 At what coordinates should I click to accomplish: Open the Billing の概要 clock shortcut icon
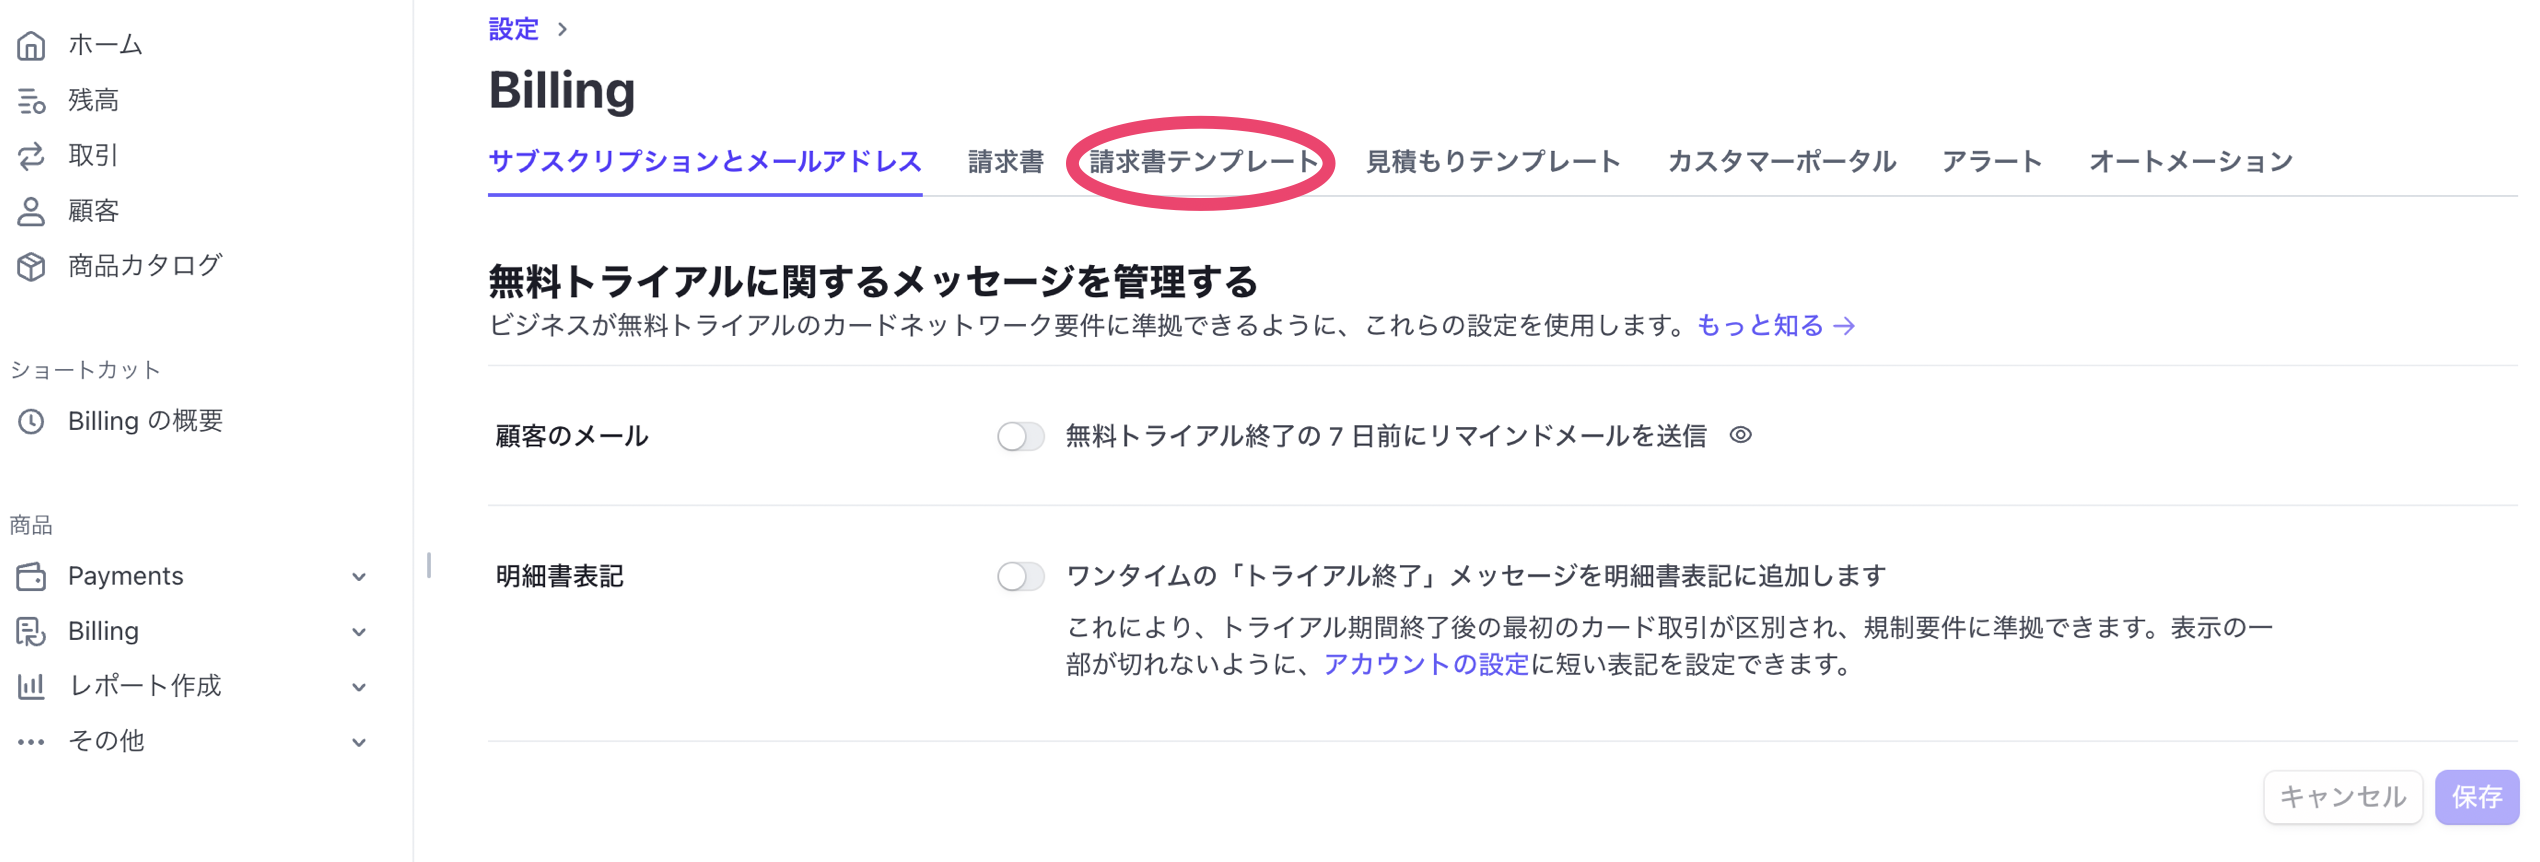pyautogui.click(x=31, y=421)
